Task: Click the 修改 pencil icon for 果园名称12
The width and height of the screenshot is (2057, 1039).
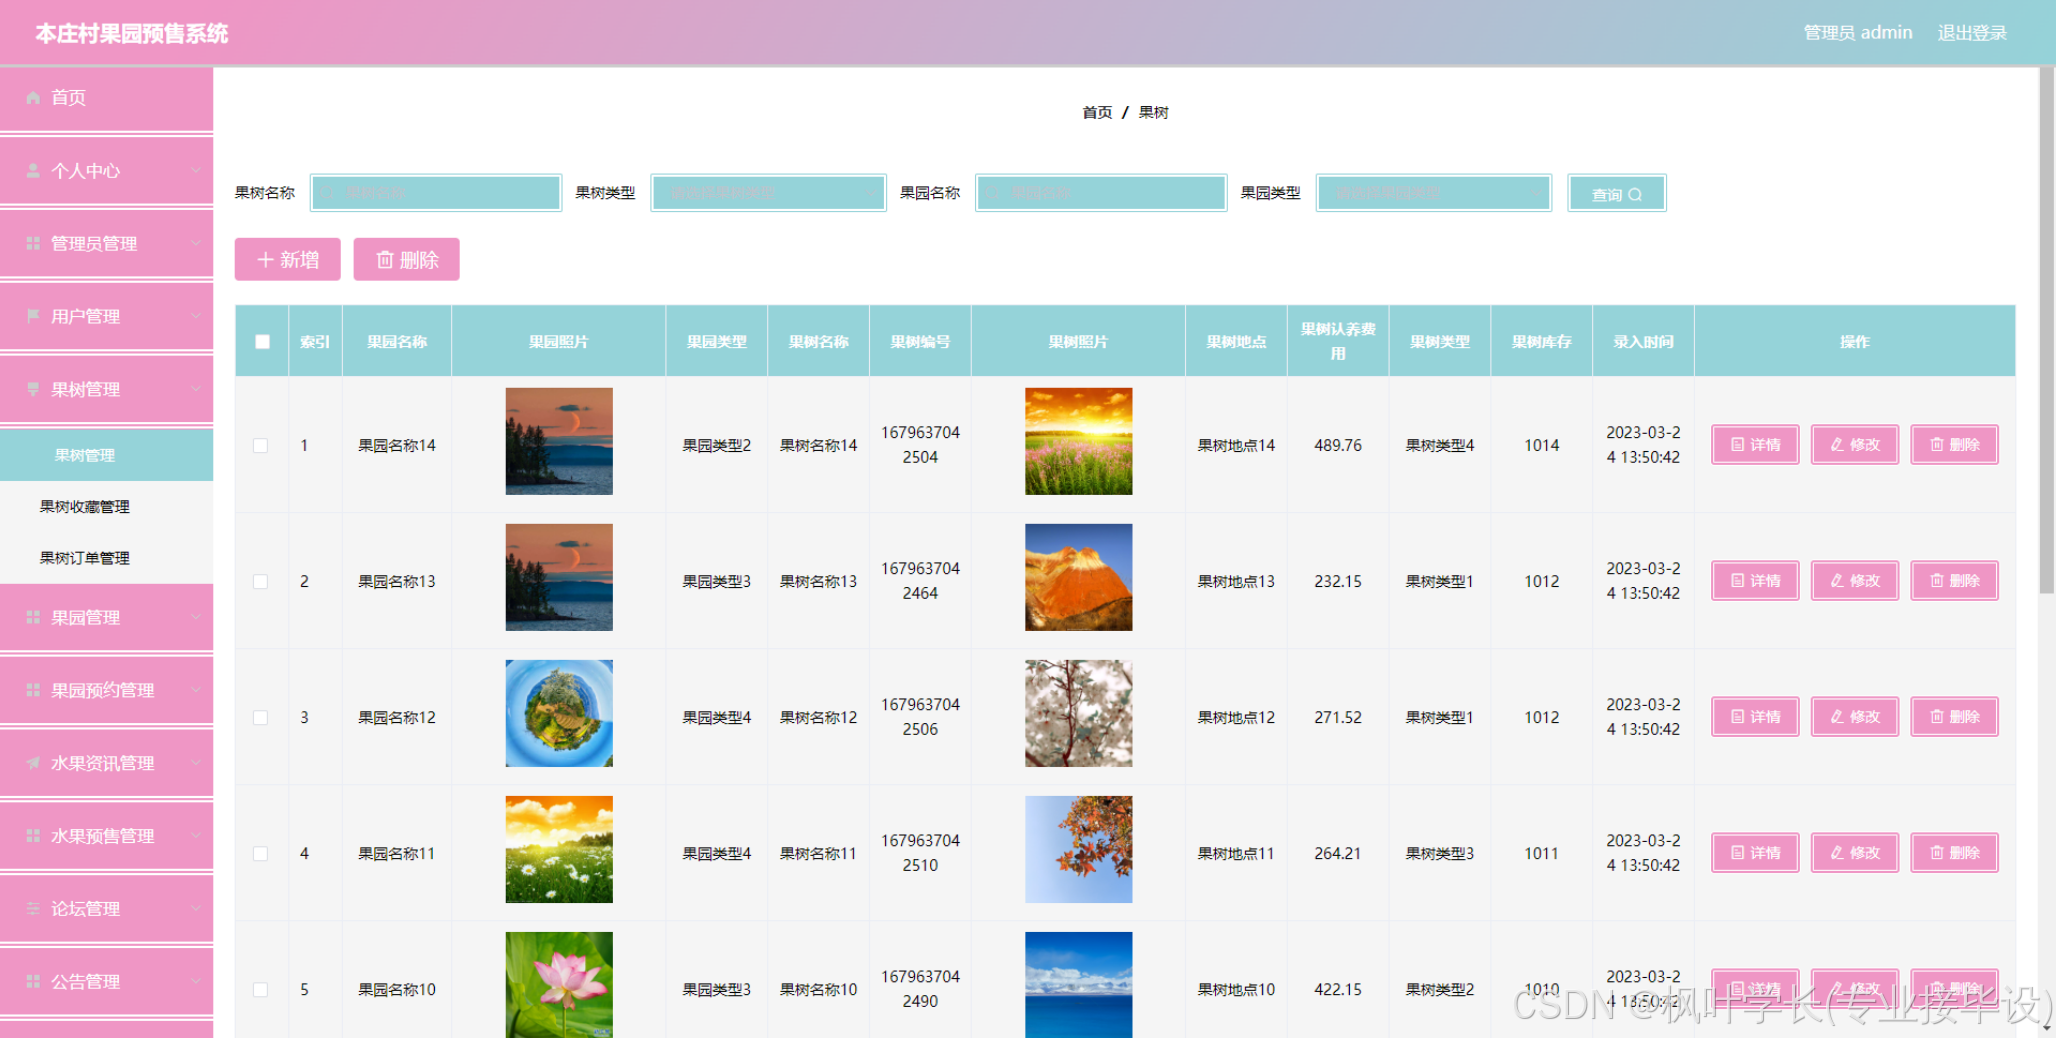Action: point(1837,717)
